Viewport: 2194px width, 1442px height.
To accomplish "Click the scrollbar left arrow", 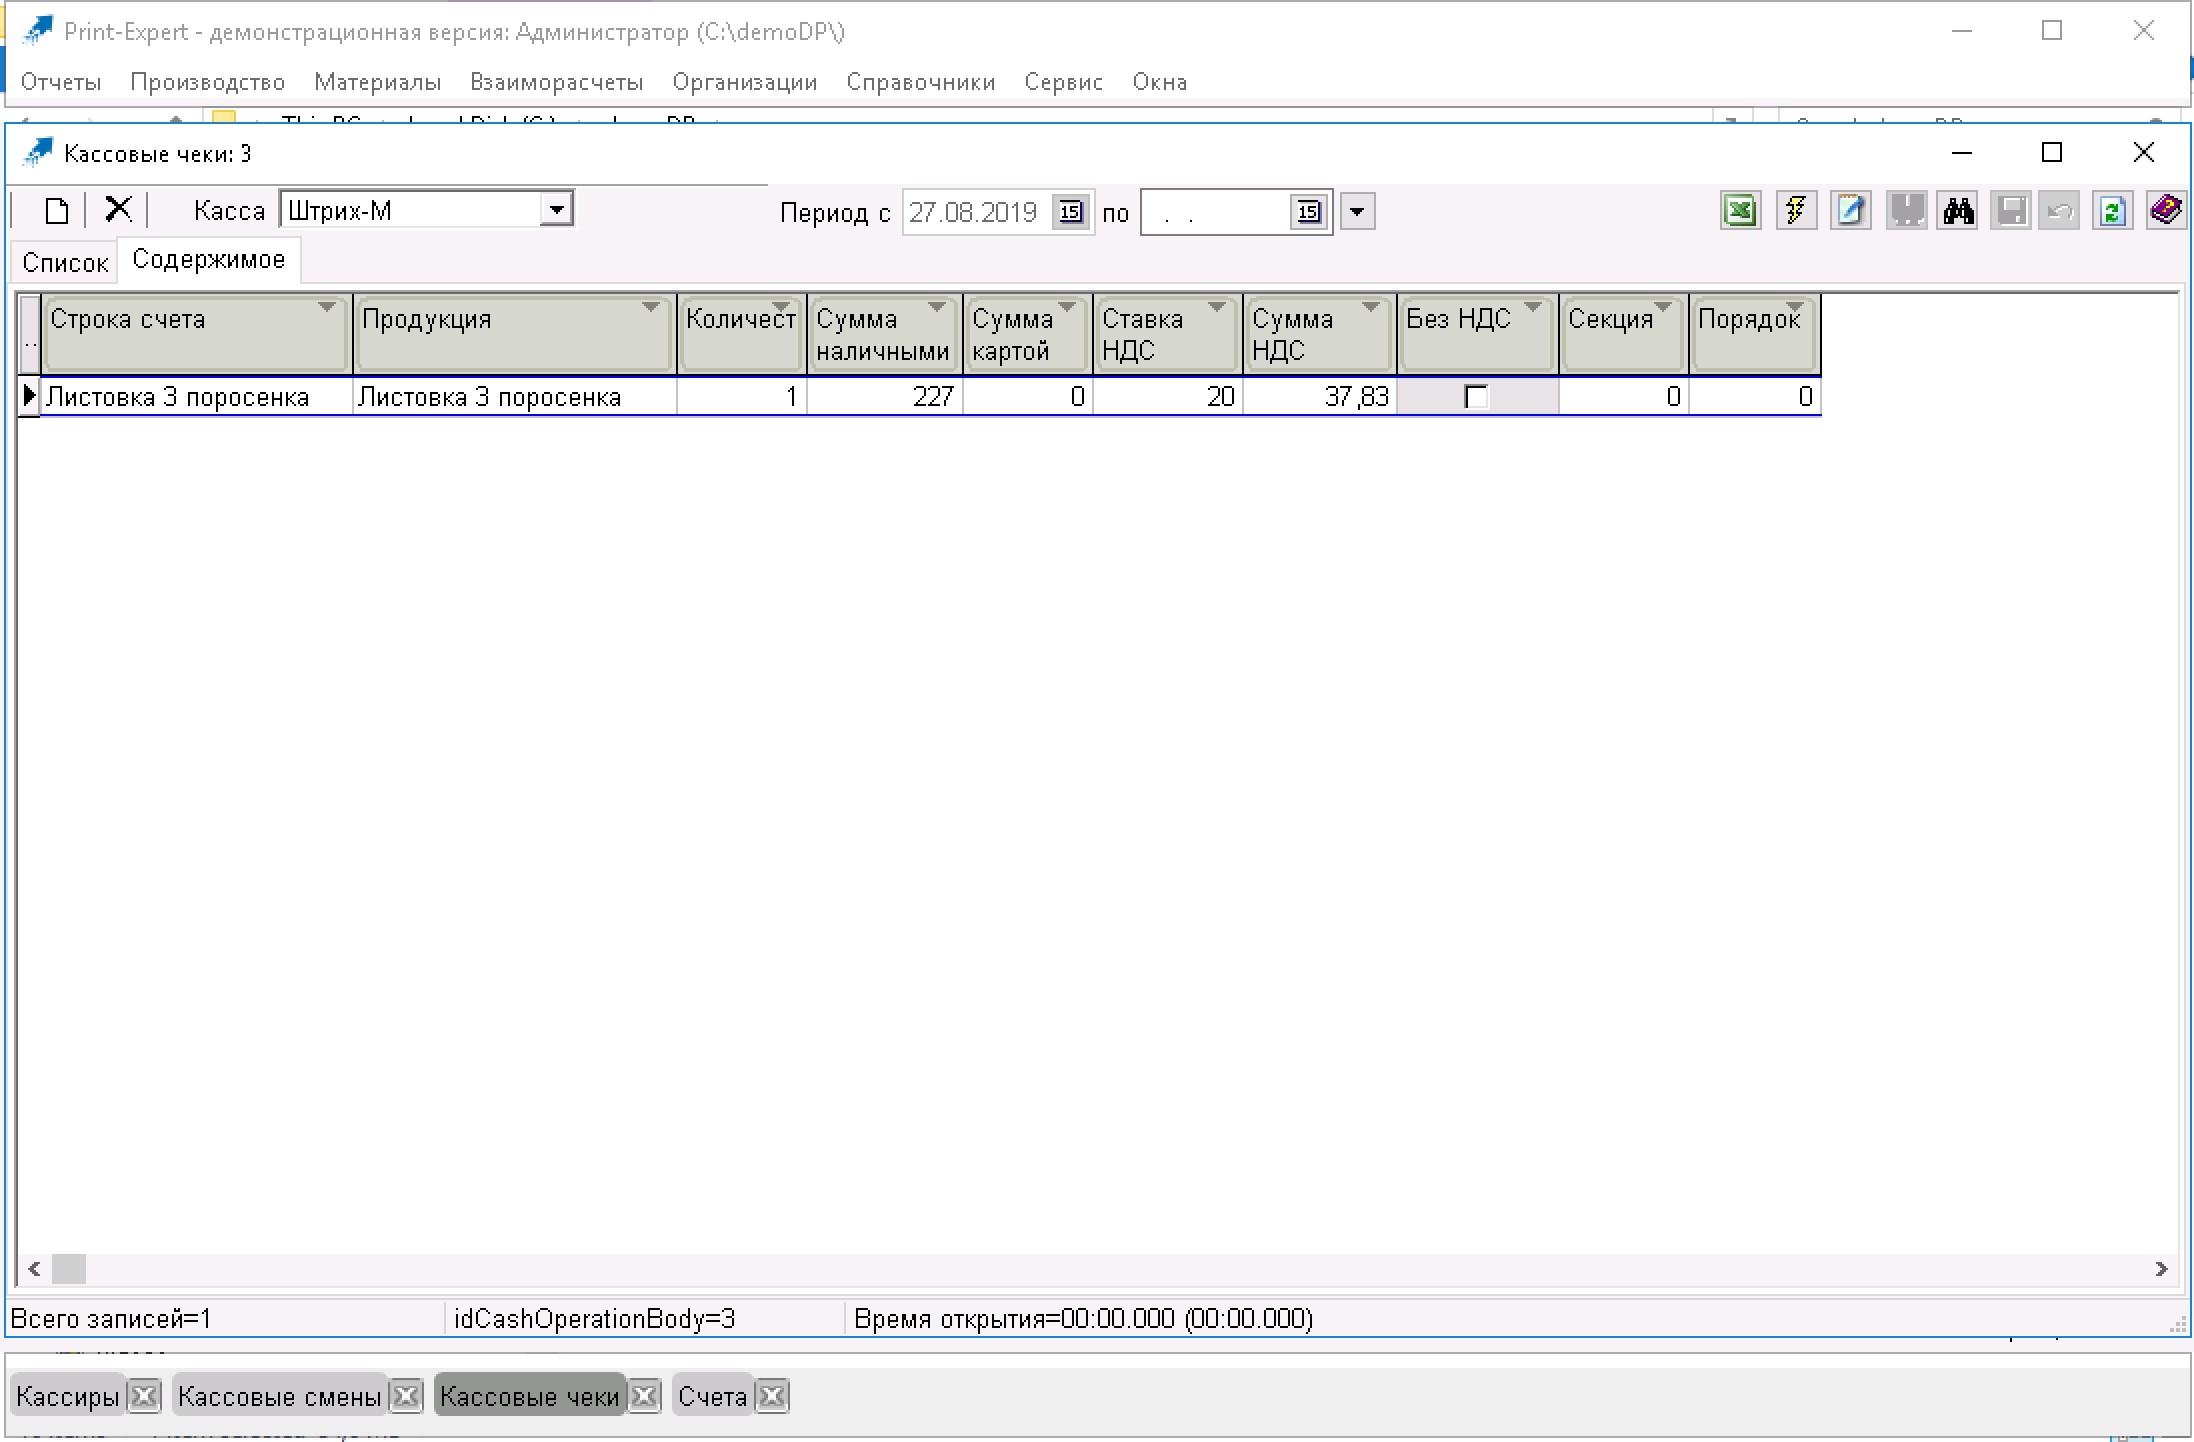I will 34,1268.
